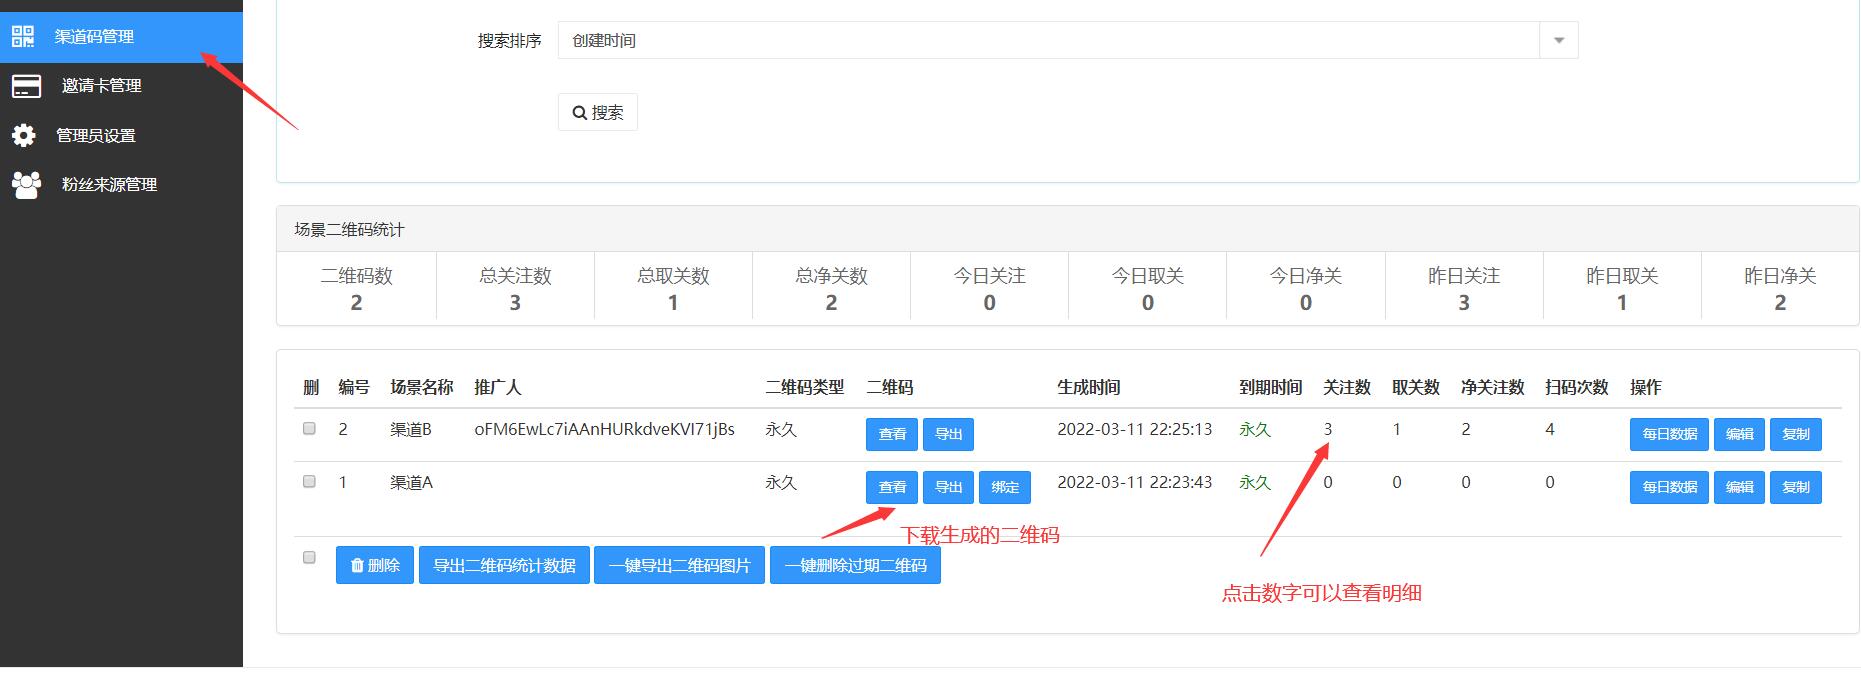Toggle the select-all checkbox beside 删除
This screenshot has height=675, width=1861.
pos(309,558)
